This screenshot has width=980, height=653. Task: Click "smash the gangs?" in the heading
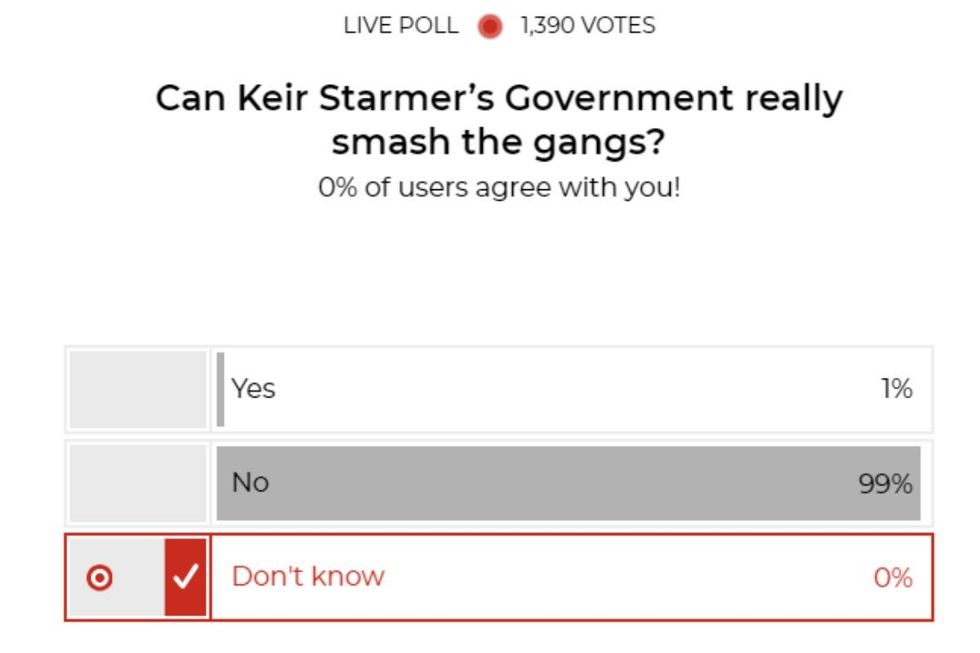(x=498, y=143)
